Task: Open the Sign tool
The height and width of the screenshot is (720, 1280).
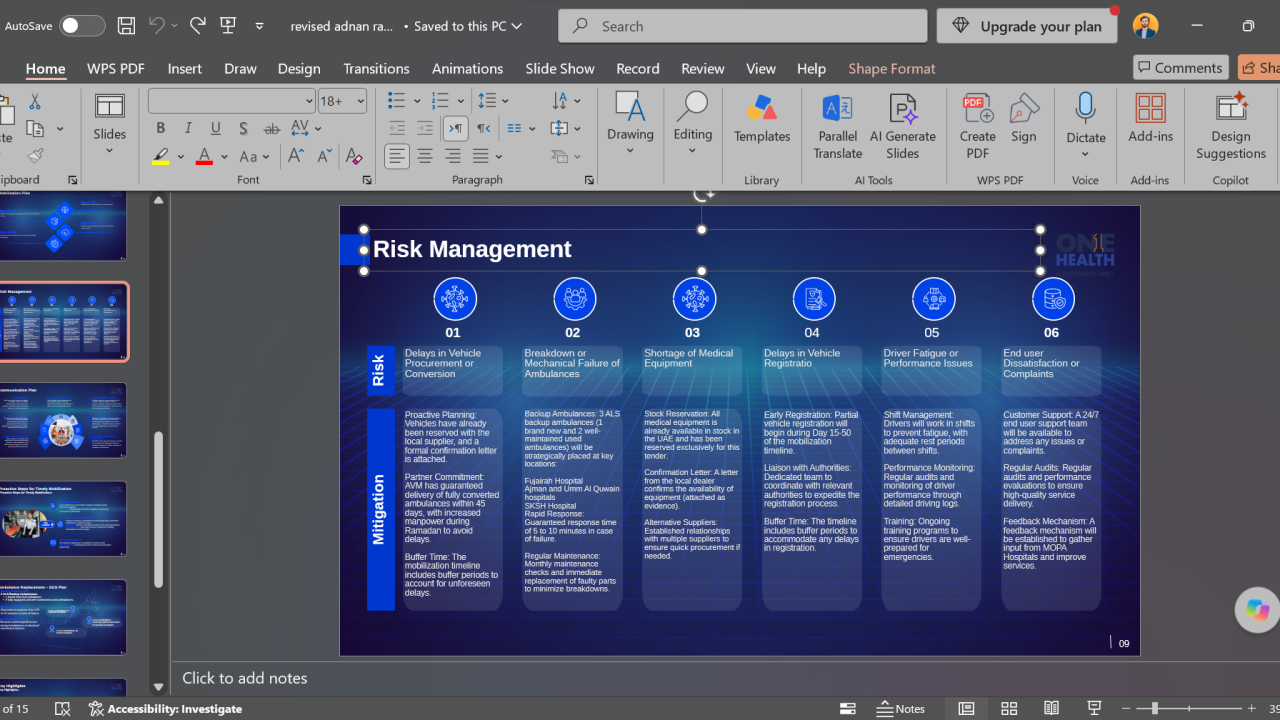Action: point(1024,119)
